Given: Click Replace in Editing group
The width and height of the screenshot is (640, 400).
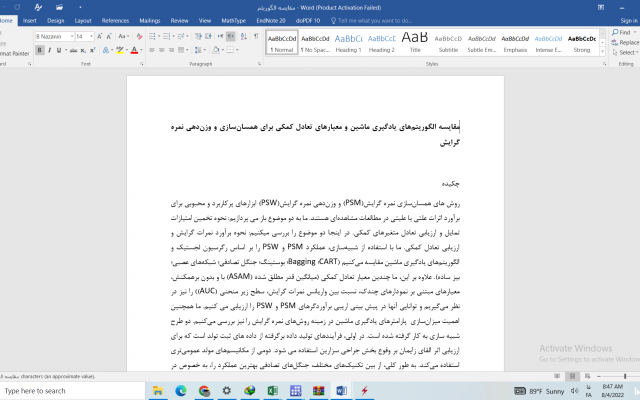Looking at the screenshot, I should [x=625, y=42].
